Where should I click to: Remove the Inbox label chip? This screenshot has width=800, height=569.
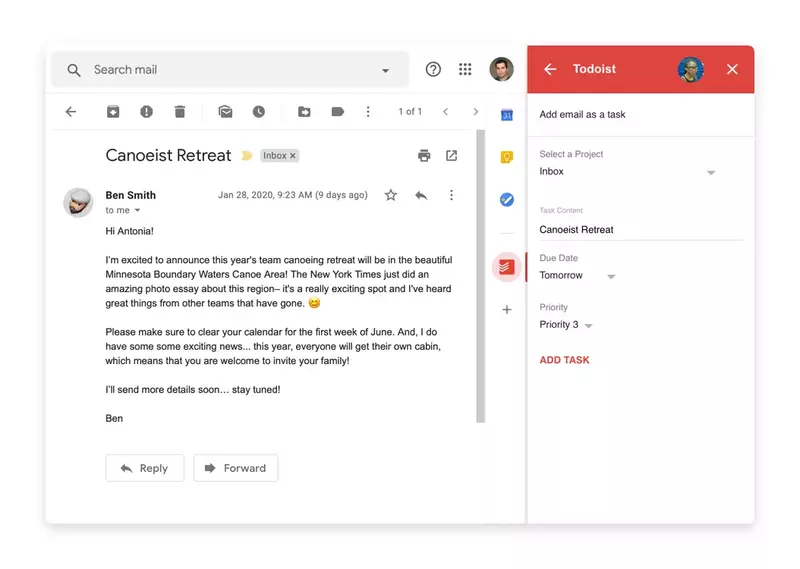293,156
